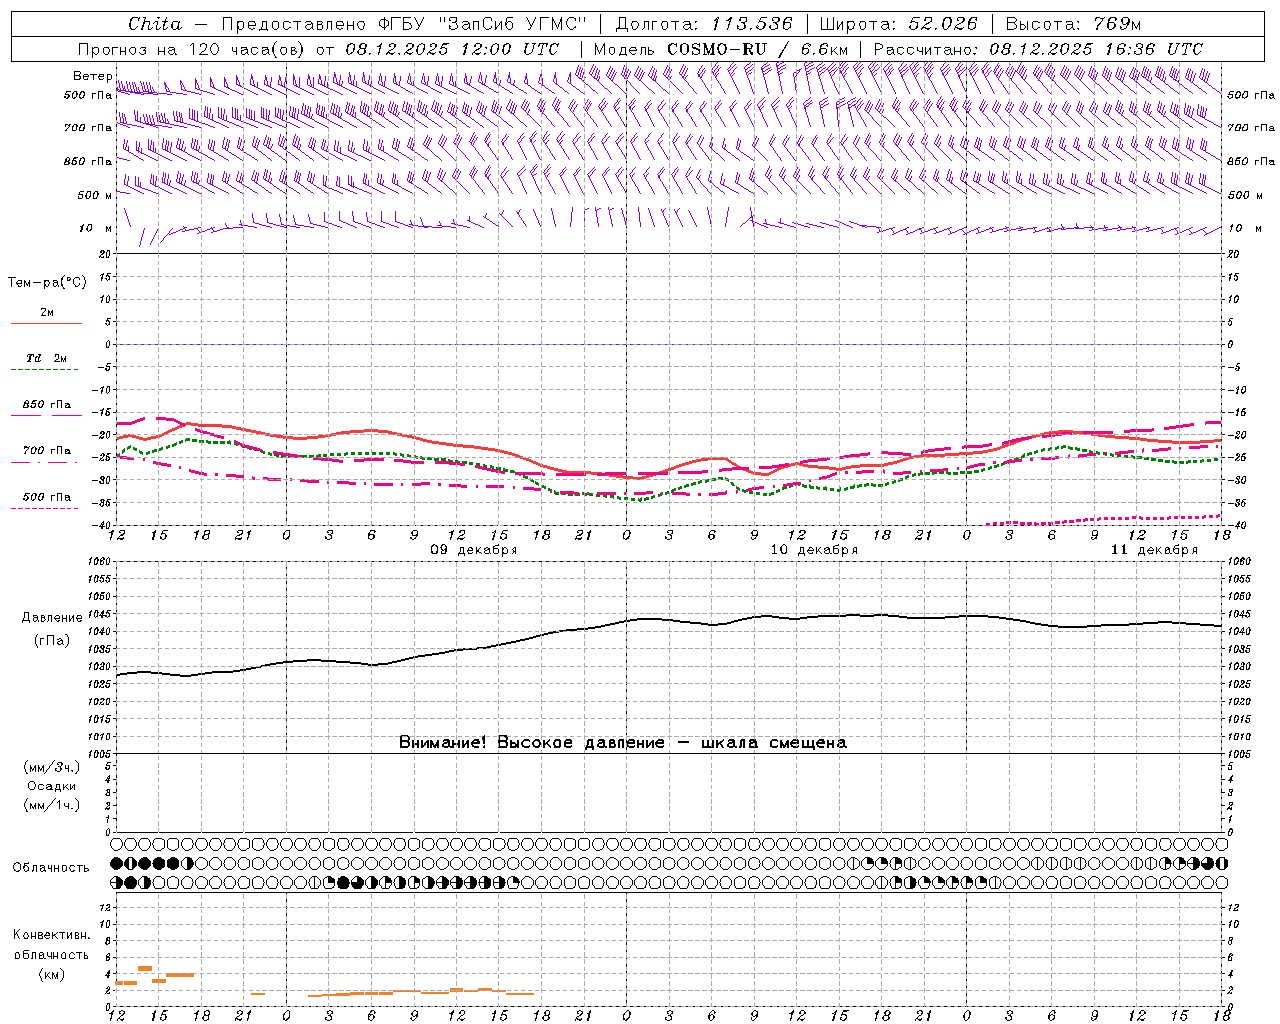This screenshot has width=1280, height=1024.
Task: Click the warning Внимание! Высокое давление — шкала смещена
Action: click(x=622, y=743)
